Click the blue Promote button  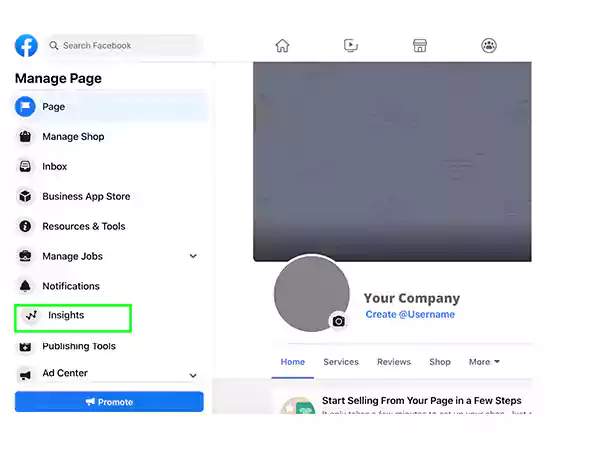[109, 402]
